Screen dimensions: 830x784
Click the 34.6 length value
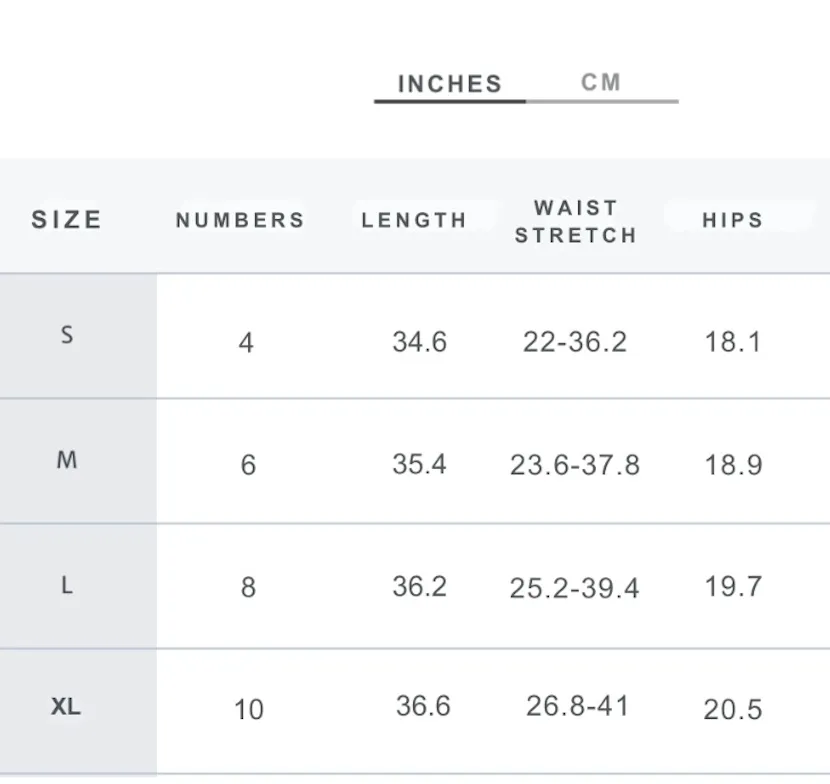420,341
